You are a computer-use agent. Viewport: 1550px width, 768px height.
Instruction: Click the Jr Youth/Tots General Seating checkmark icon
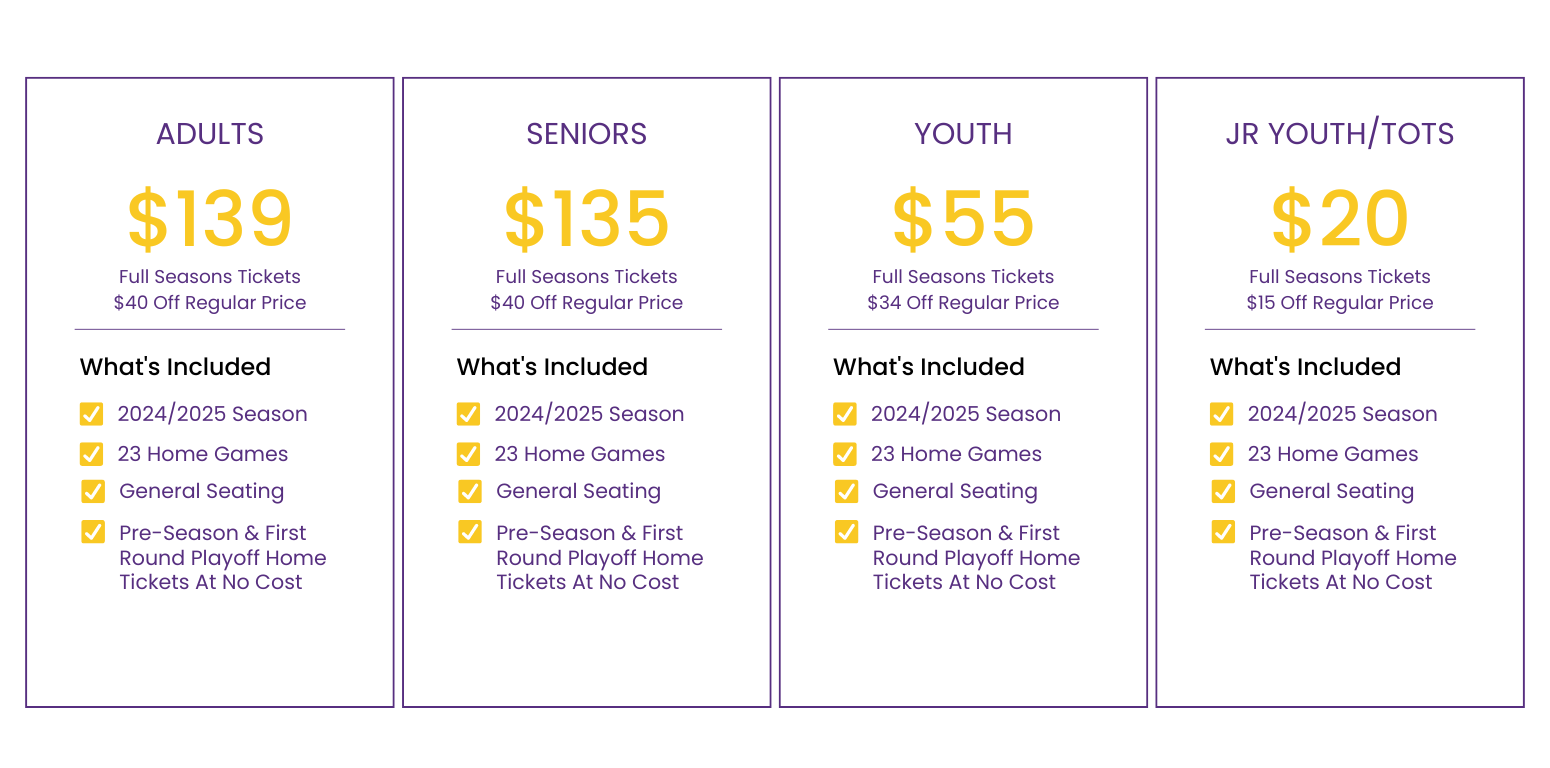tap(1223, 491)
